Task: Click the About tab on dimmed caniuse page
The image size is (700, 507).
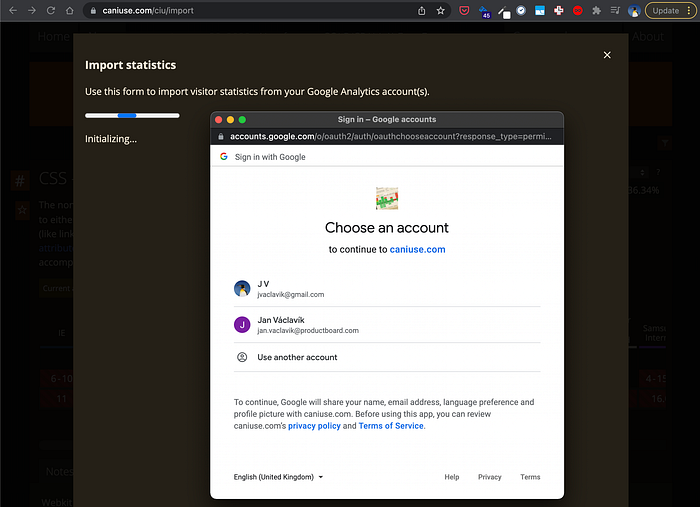Action: pos(648,37)
